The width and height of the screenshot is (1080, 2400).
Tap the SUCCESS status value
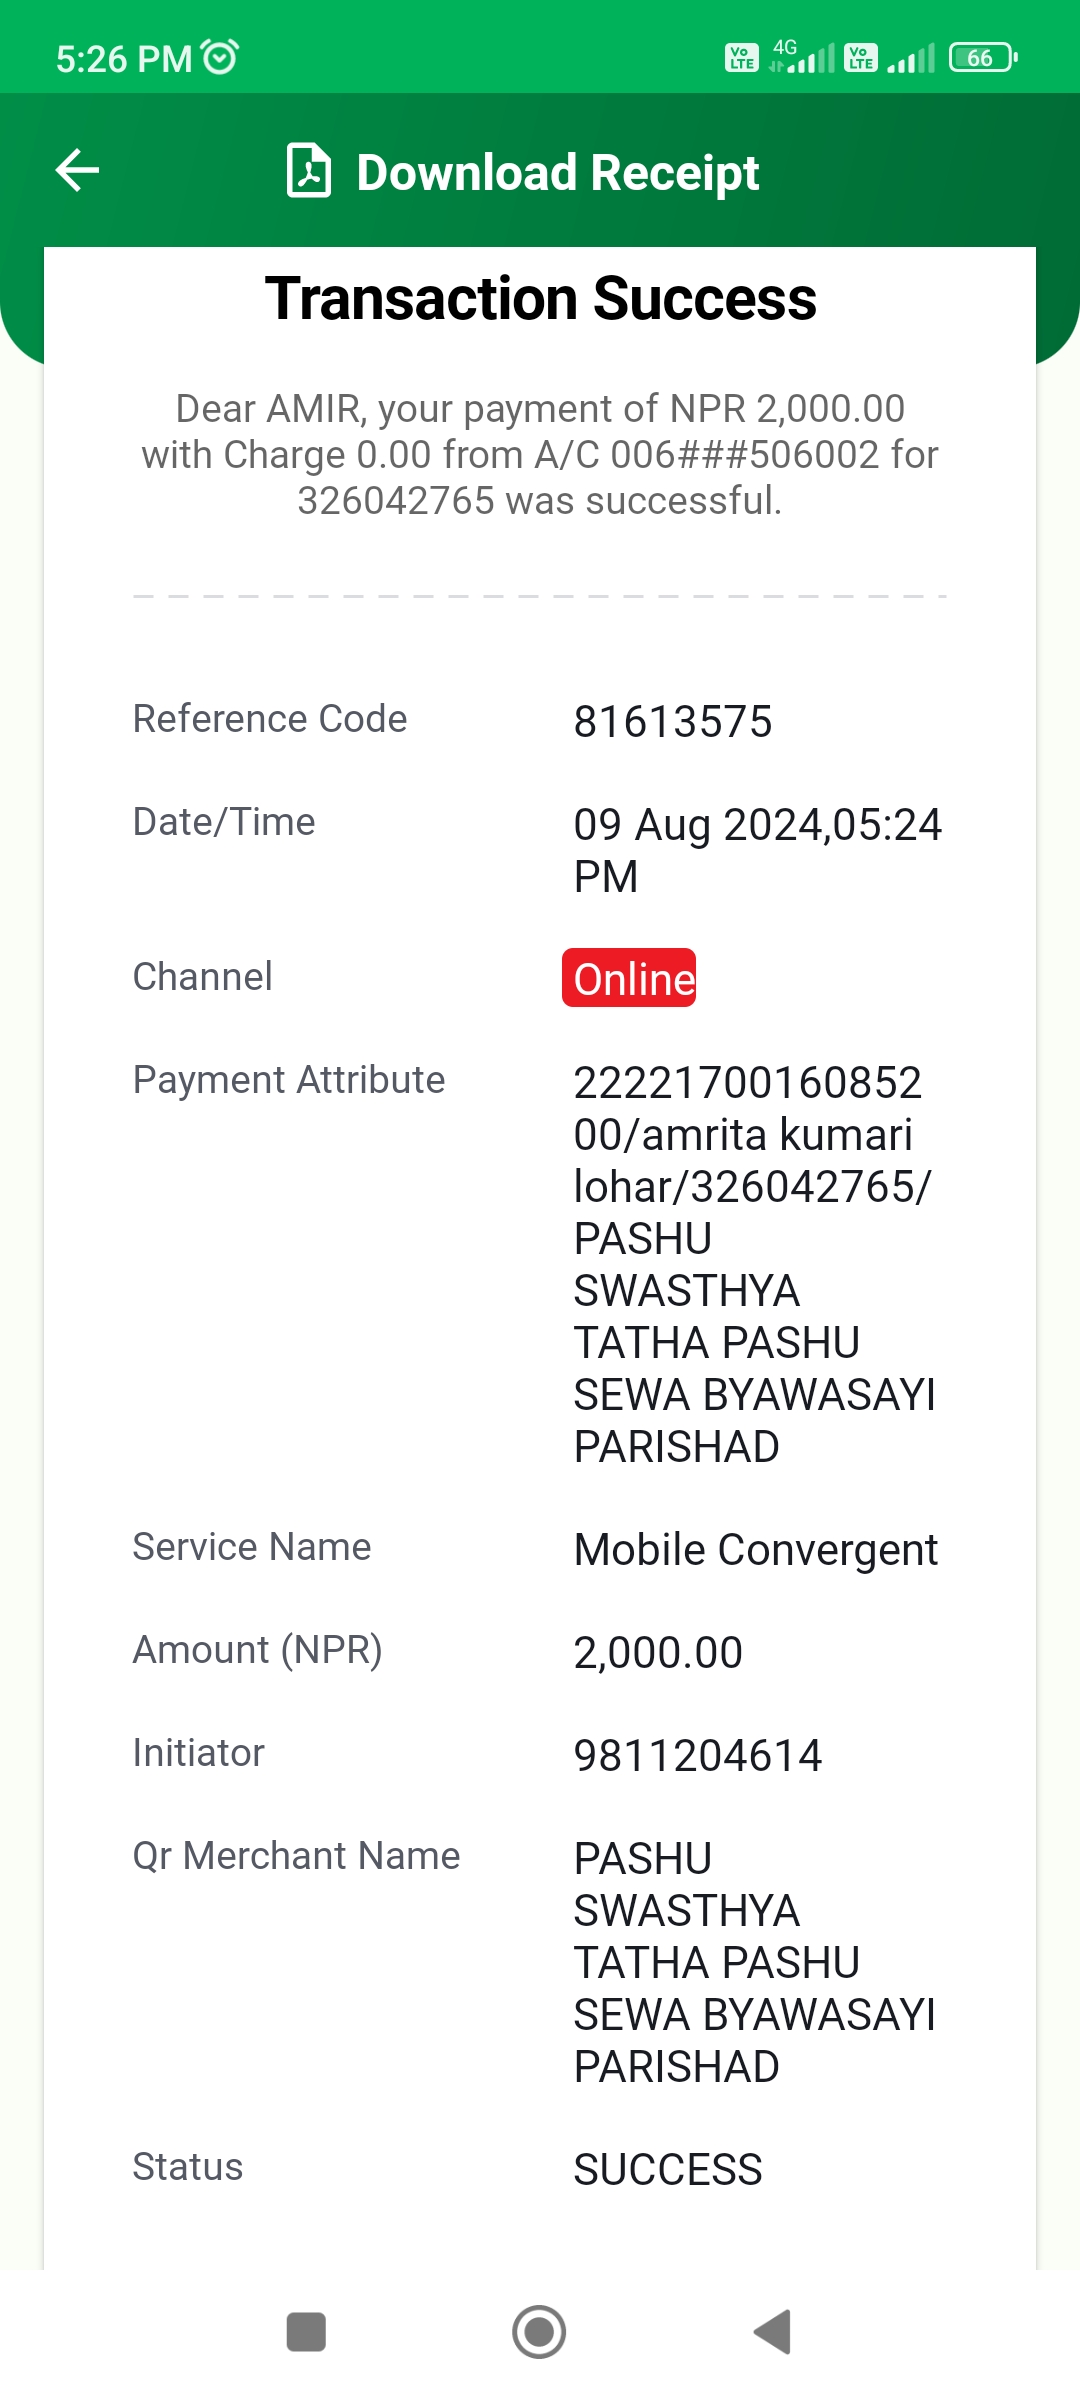668,2170
